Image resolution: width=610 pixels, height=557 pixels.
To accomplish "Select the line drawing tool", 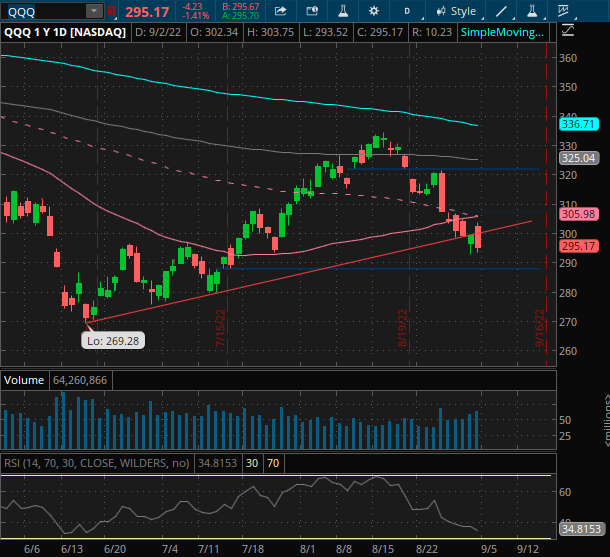I will tap(501, 11).
